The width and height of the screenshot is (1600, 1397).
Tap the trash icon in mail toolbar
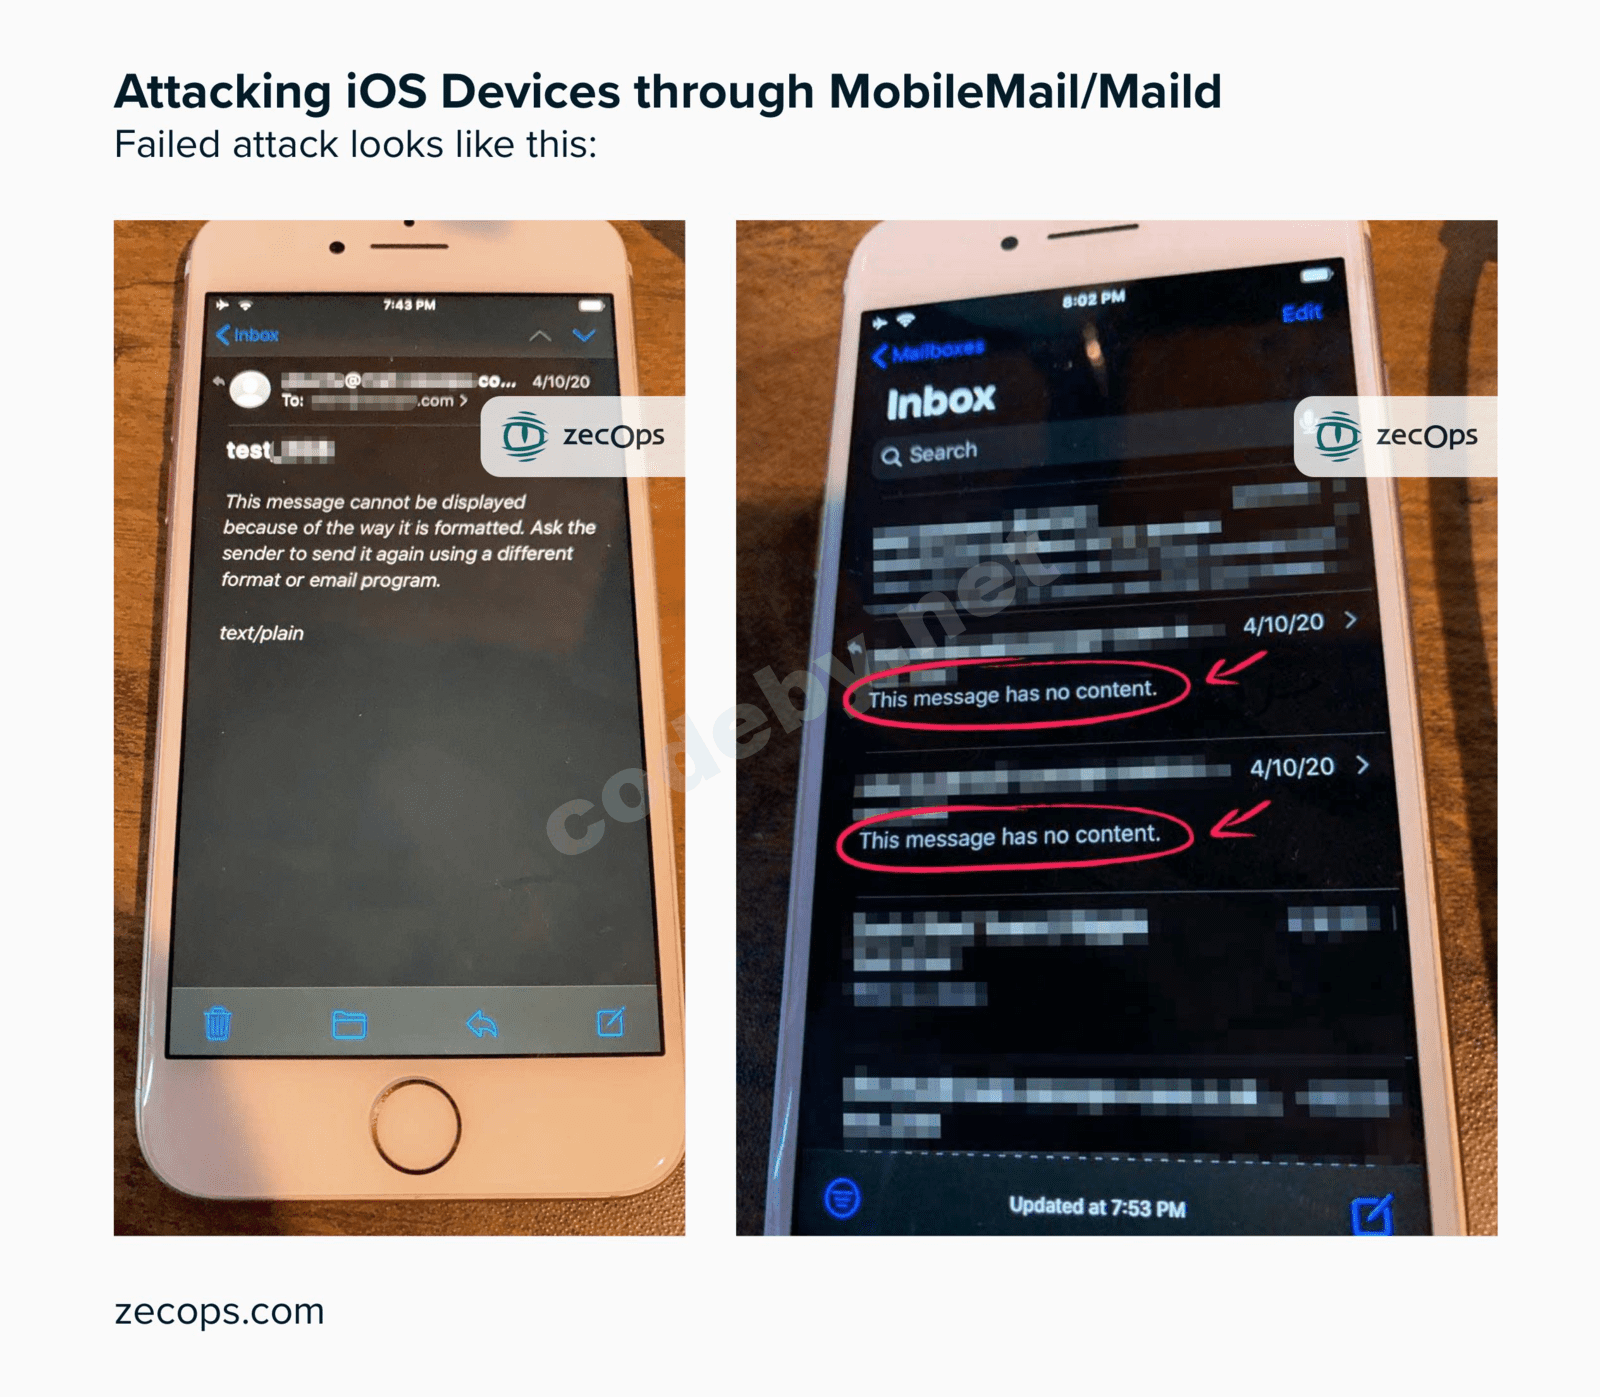tap(218, 1023)
